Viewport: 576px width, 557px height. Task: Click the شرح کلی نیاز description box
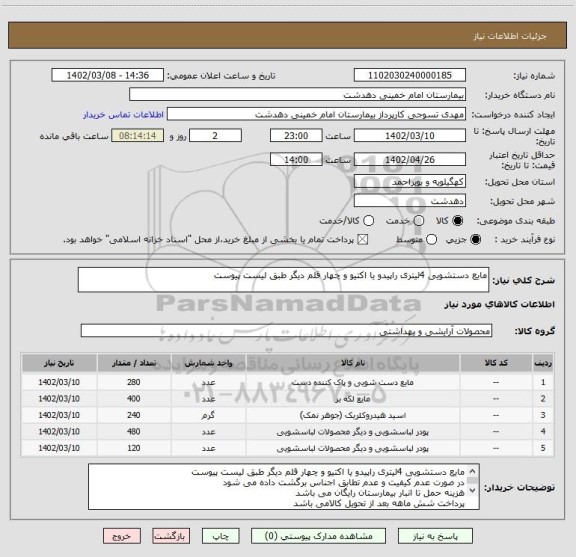[x=283, y=280]
